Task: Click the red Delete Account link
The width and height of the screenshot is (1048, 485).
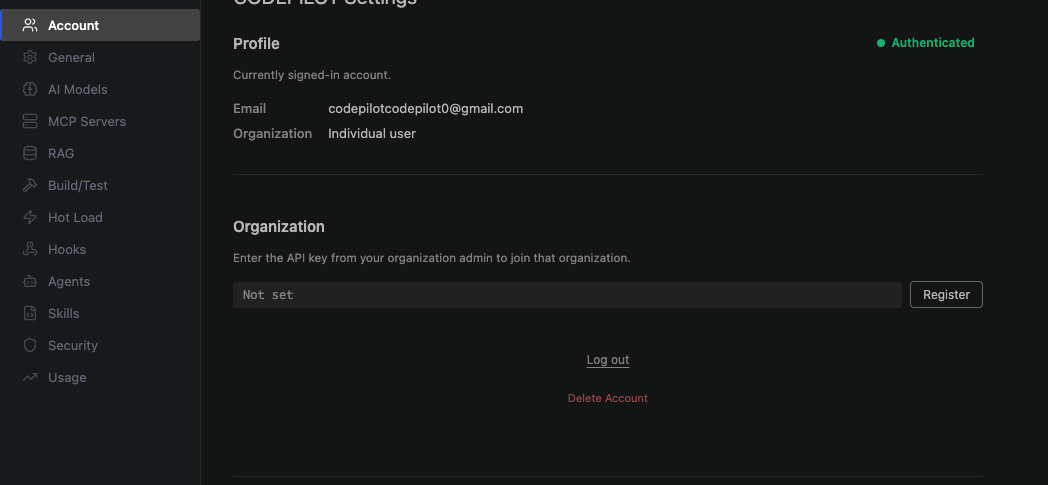Action: 608,398
